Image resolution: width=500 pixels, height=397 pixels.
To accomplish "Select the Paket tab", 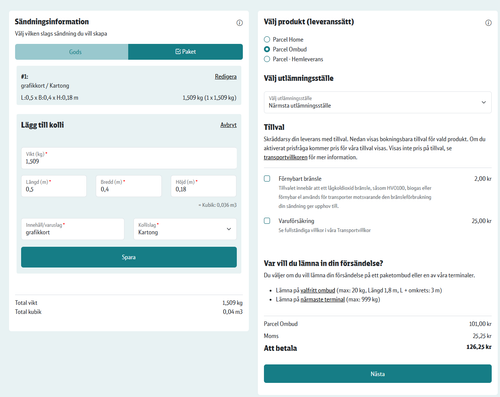I will click(x=185, y=52).
